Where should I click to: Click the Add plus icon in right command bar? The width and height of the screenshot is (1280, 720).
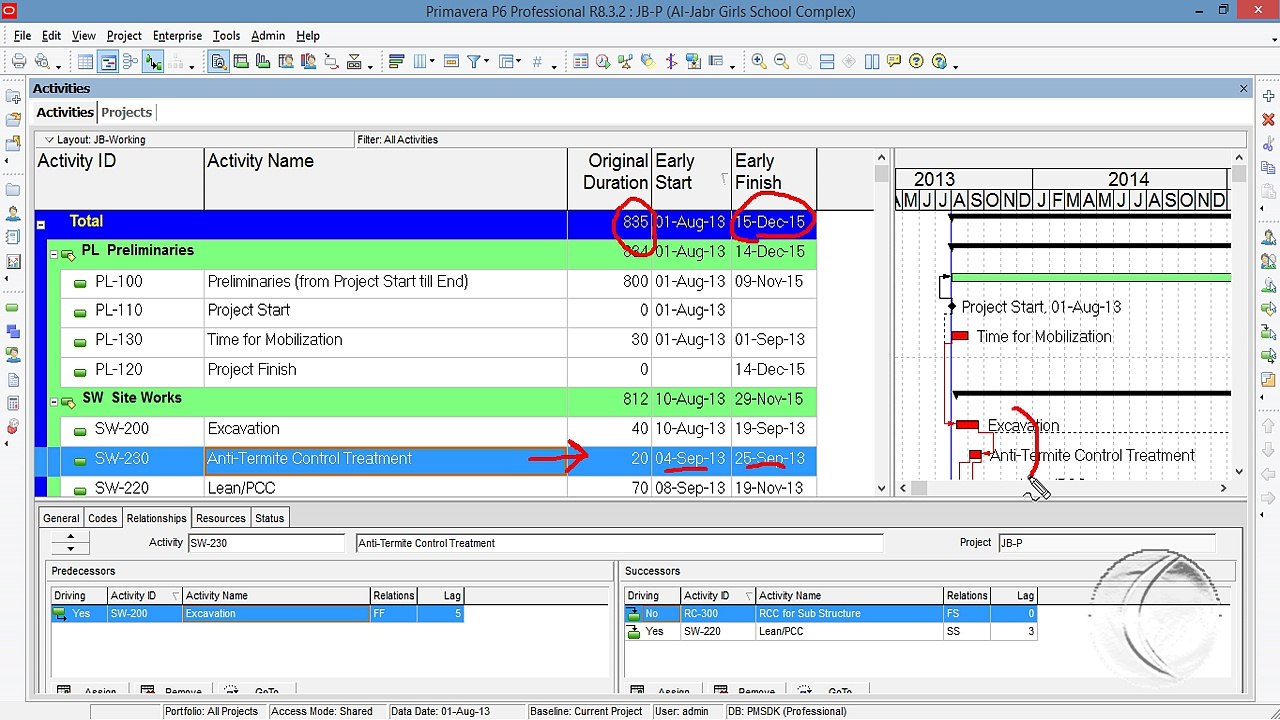[x=1268, y=97]
